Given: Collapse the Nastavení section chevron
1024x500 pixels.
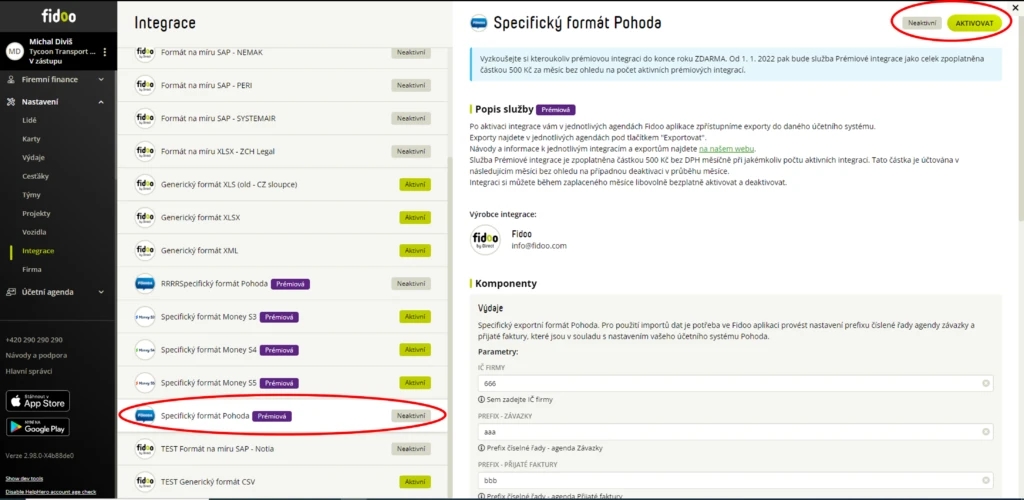Looking at the screenshot, I should [101, 102].
